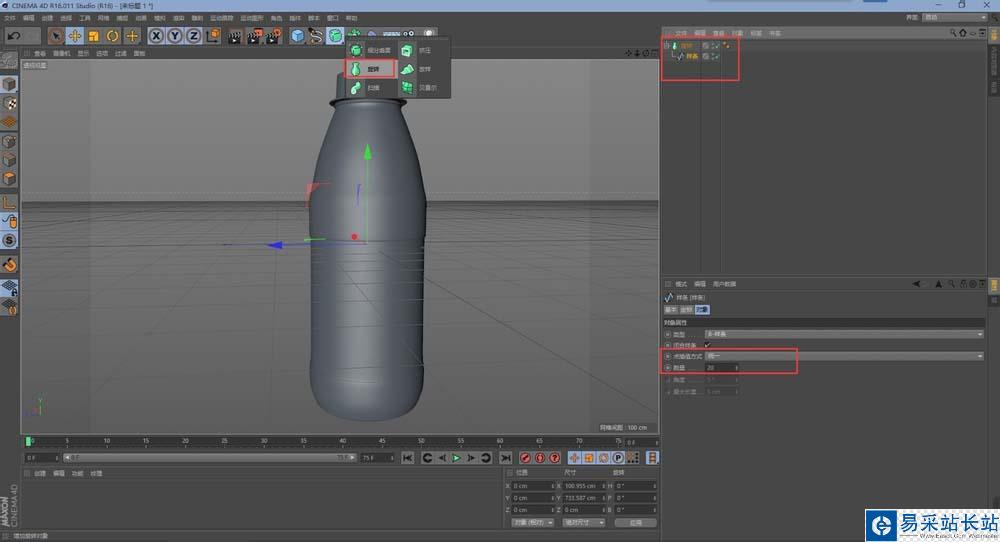
Task: Open the spline type (类型) dropdown
Action: [x=843, y=333]
